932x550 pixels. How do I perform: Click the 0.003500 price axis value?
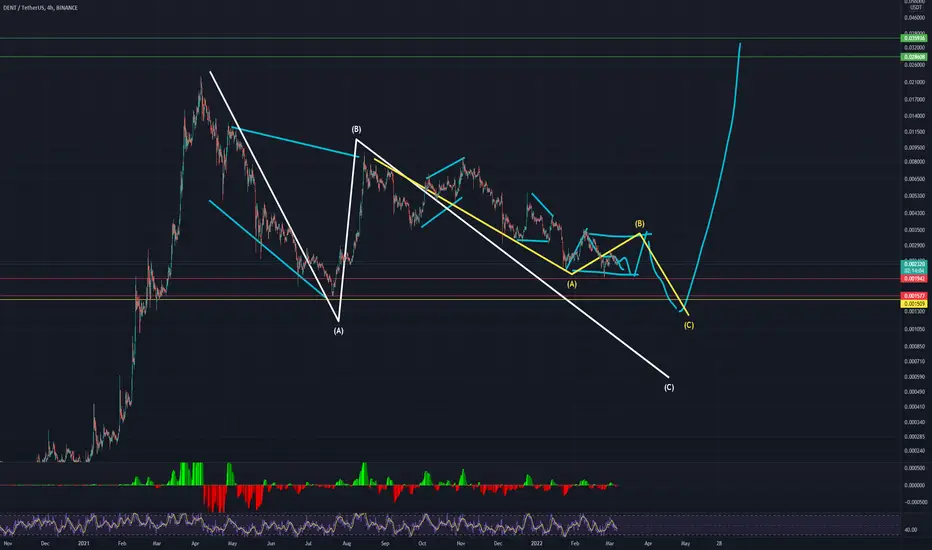(x=914, y=230)
